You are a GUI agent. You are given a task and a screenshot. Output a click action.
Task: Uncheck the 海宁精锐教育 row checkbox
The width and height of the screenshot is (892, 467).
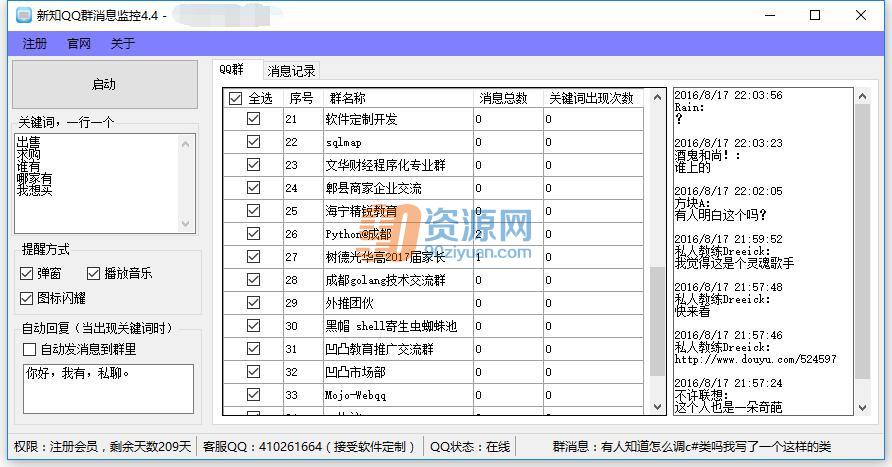click(x=254, y=210)
